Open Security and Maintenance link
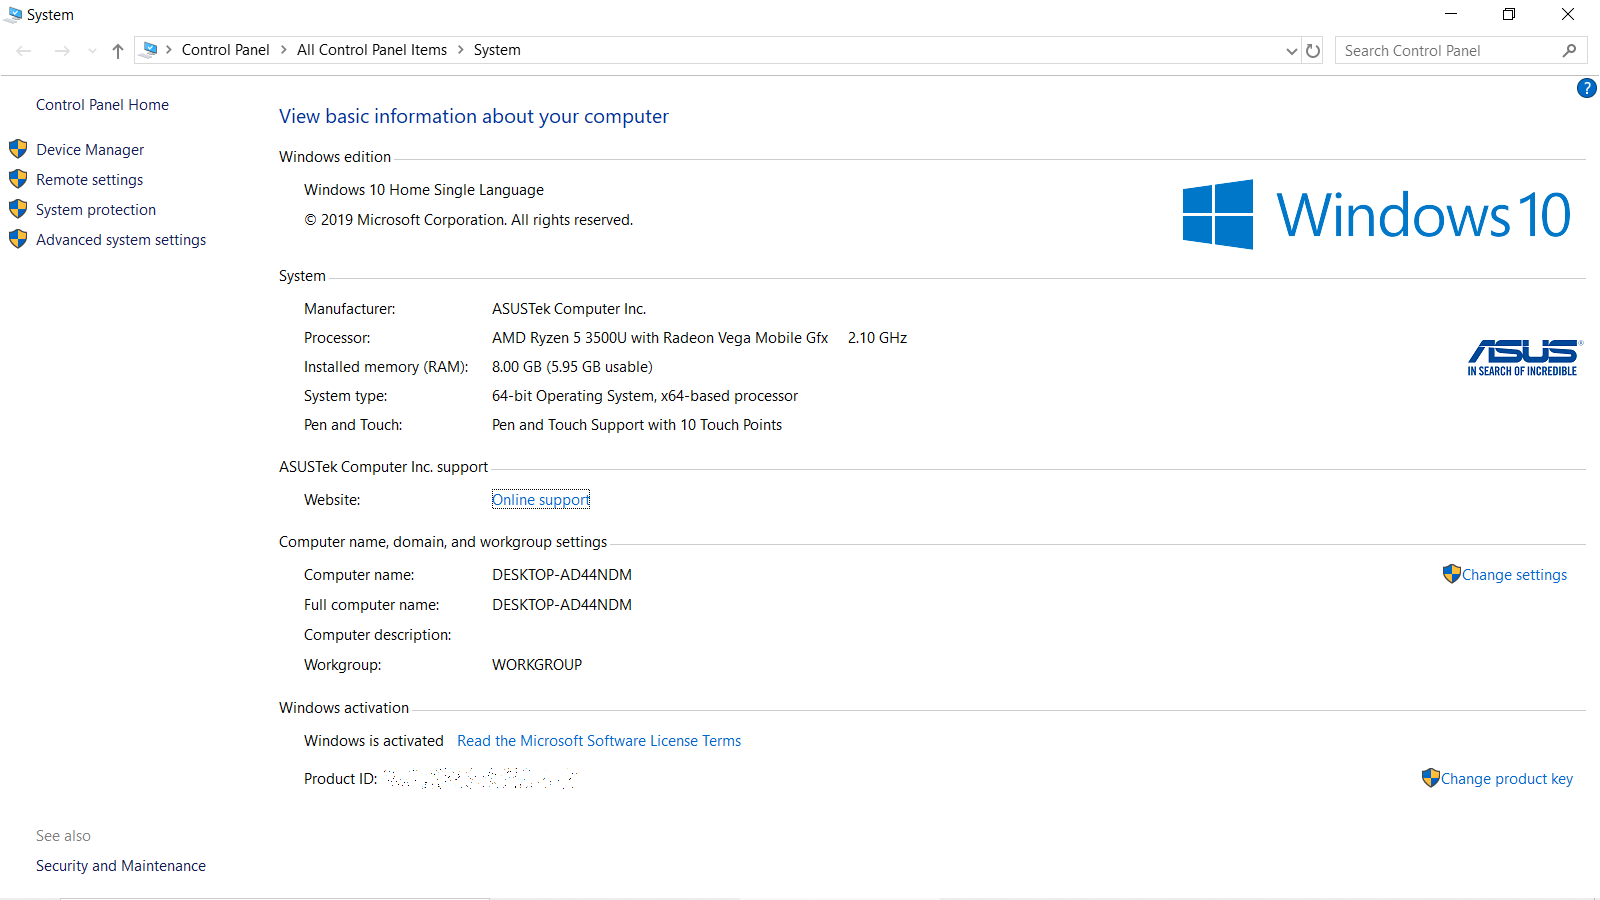The width and height of the screenshot is (1600, 900). point(121,866)
